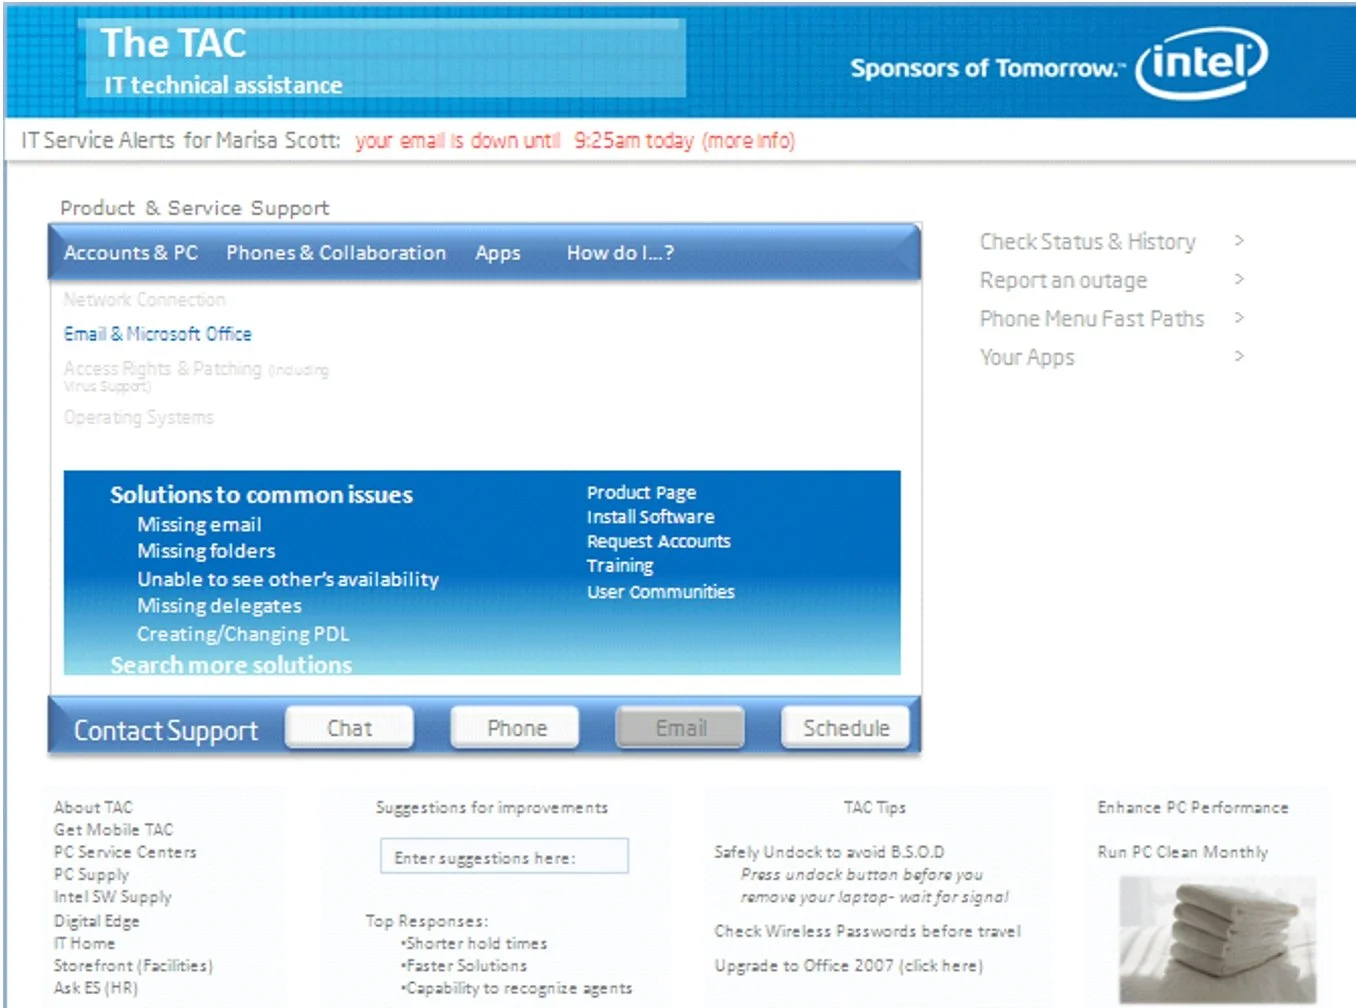Open the How do I...? tab
Image resolution: width=1356 pixels, height=1008 pixels.
point(620,253)
